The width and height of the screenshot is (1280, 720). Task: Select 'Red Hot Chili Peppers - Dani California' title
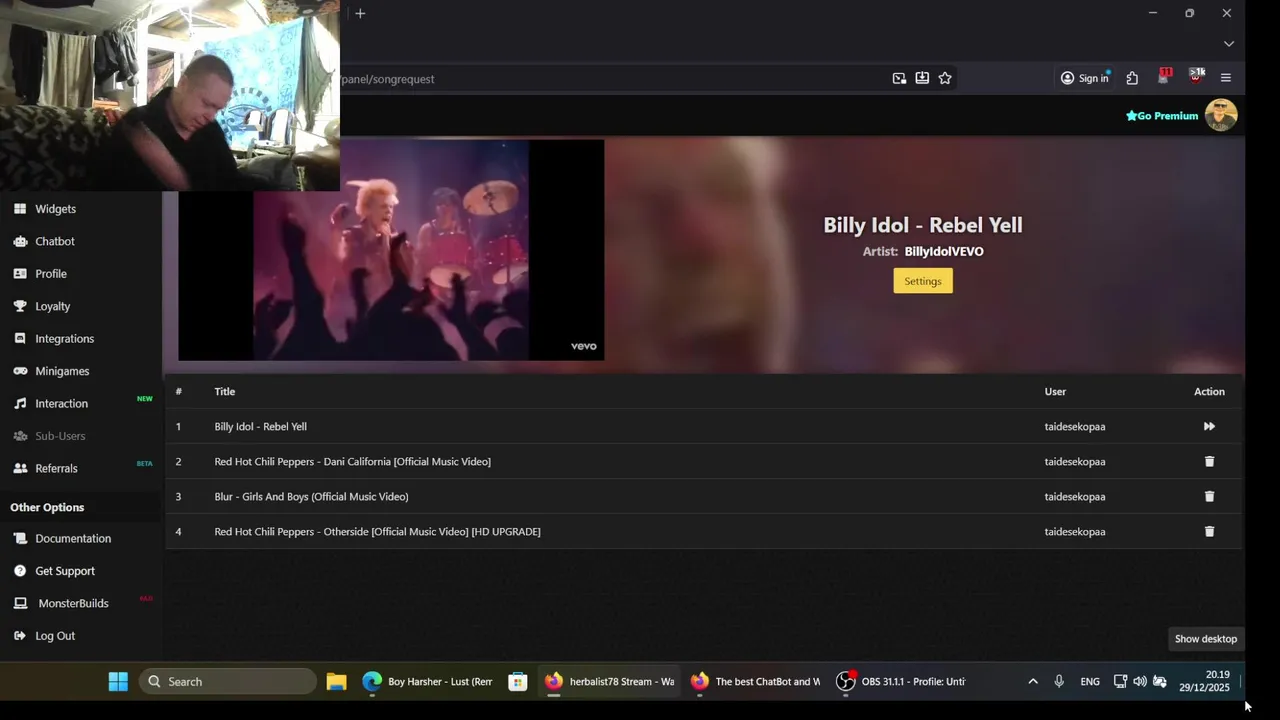352,461
